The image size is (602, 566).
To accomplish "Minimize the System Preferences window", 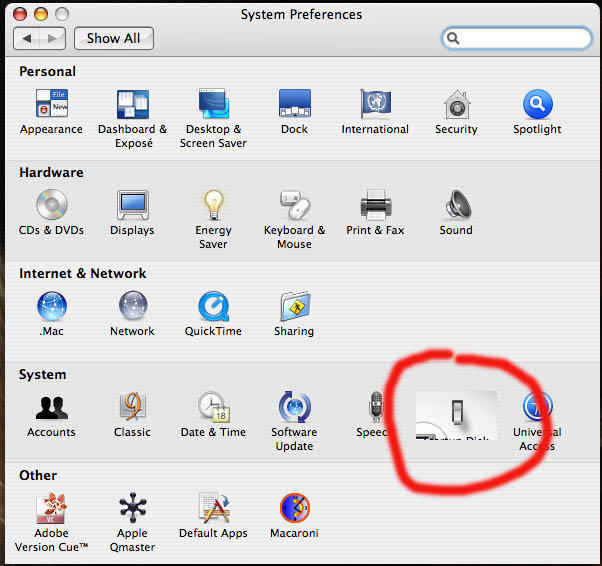I will [41, 15].
